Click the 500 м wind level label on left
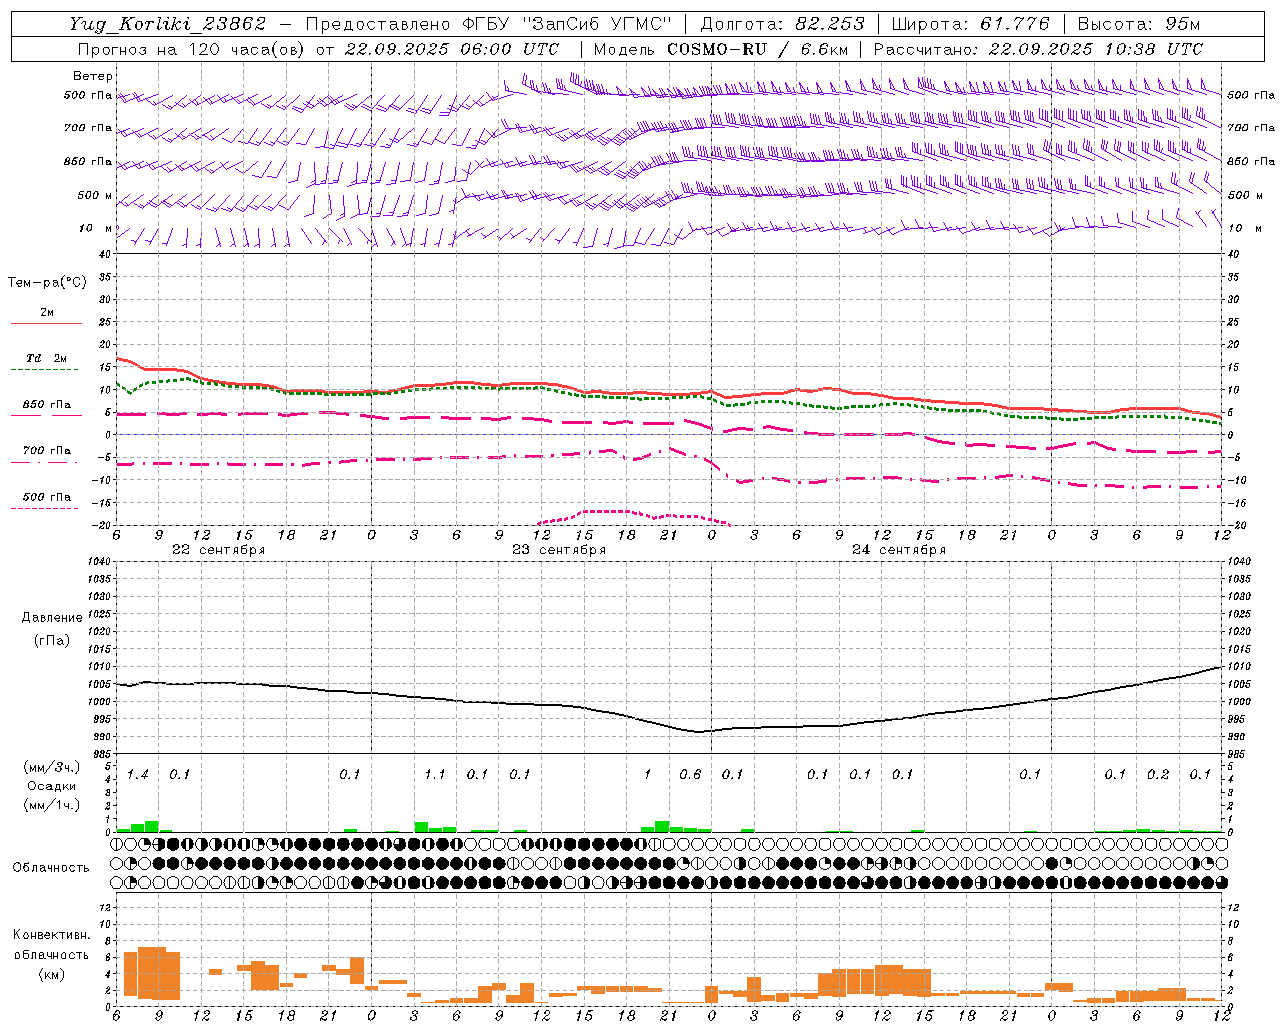 (x=95, y=195)
